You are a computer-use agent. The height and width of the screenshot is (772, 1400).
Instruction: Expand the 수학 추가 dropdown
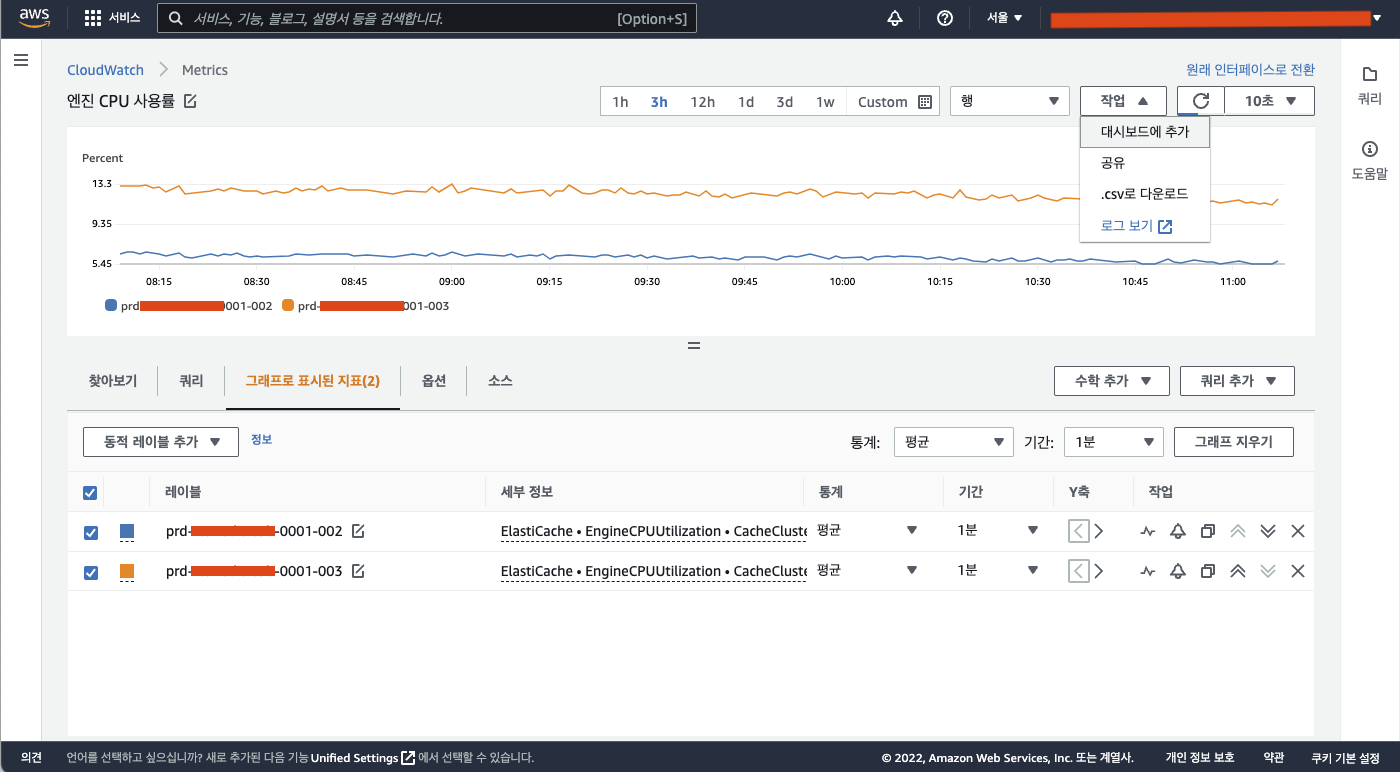[x=1111, y=381]
